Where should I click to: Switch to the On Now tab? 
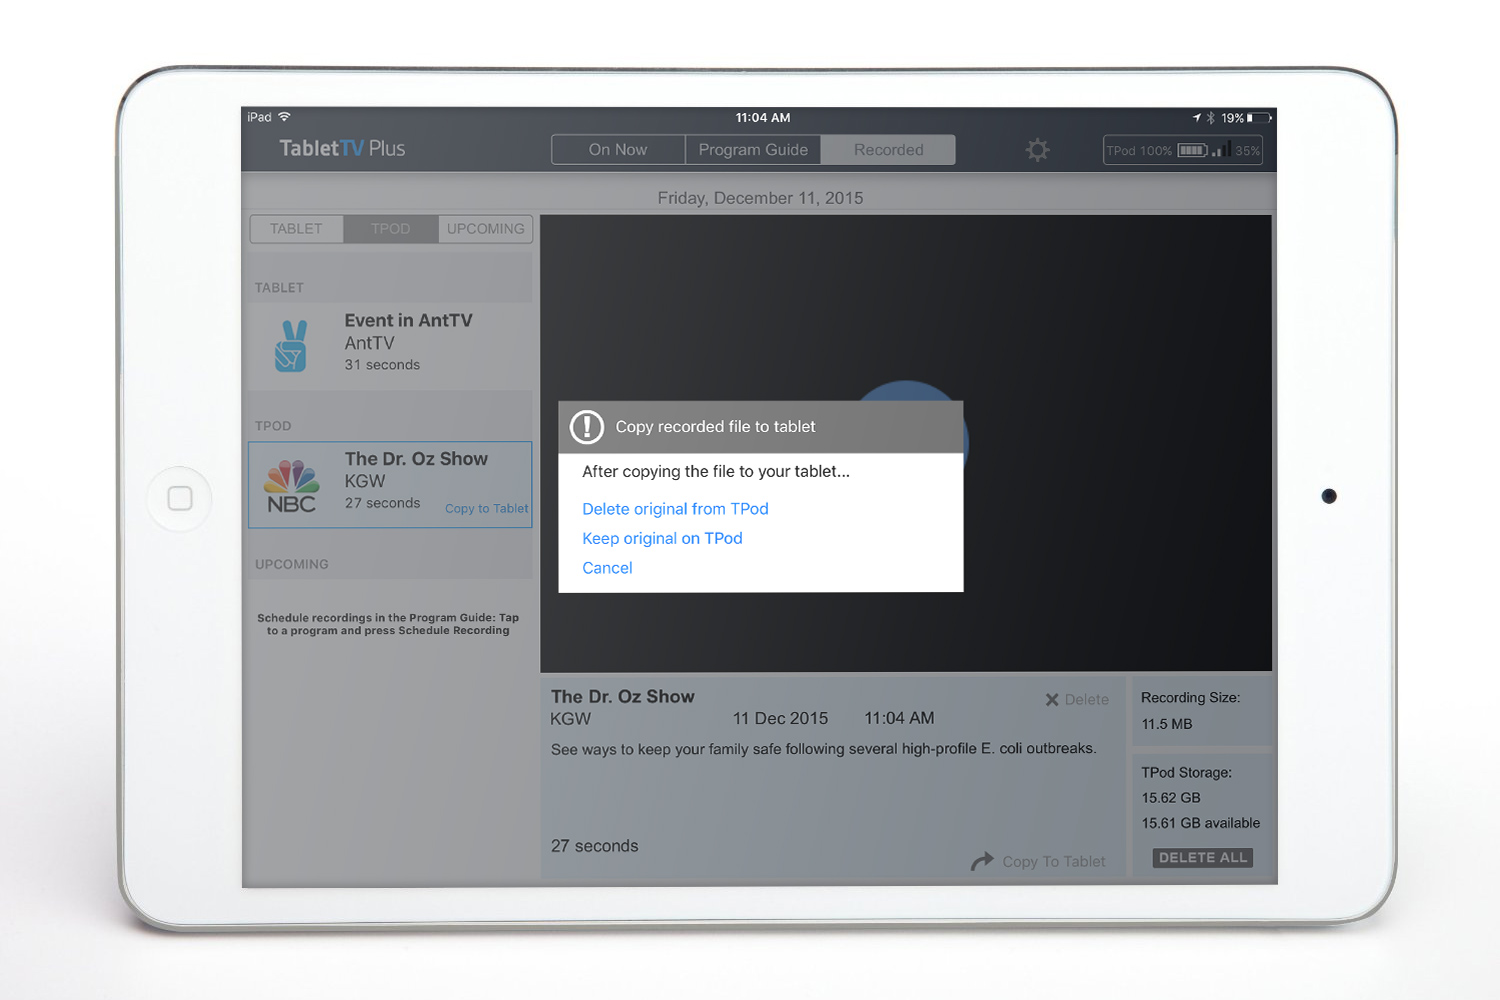coord(618,150)
